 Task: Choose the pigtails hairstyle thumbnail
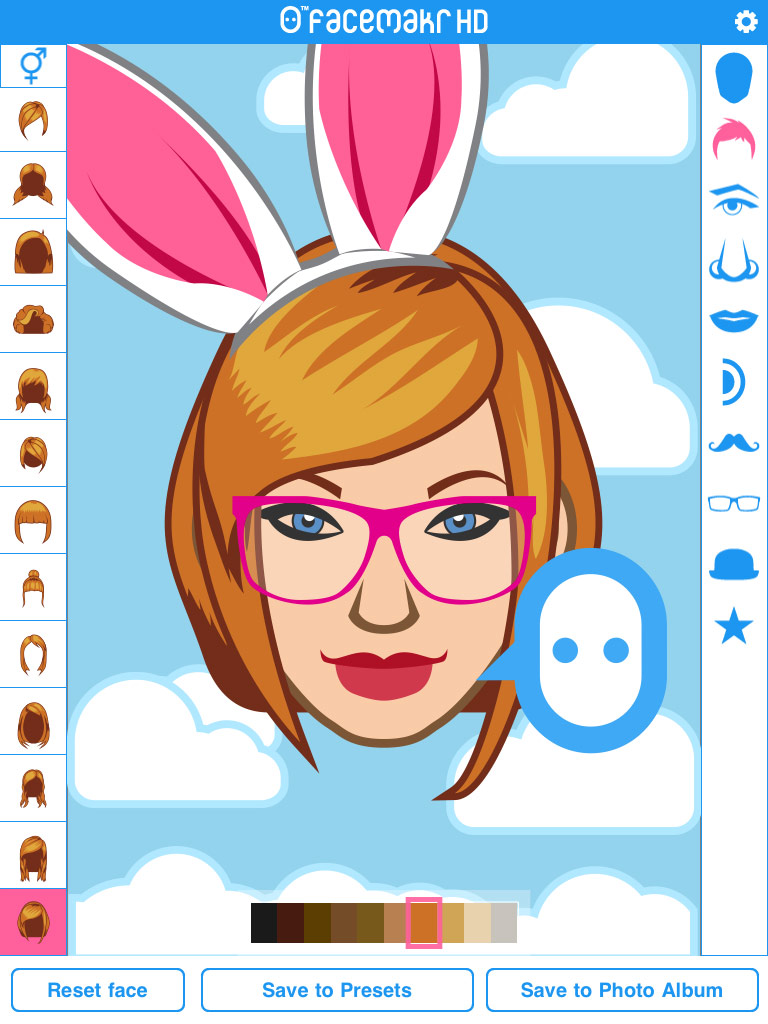(33, 185)
